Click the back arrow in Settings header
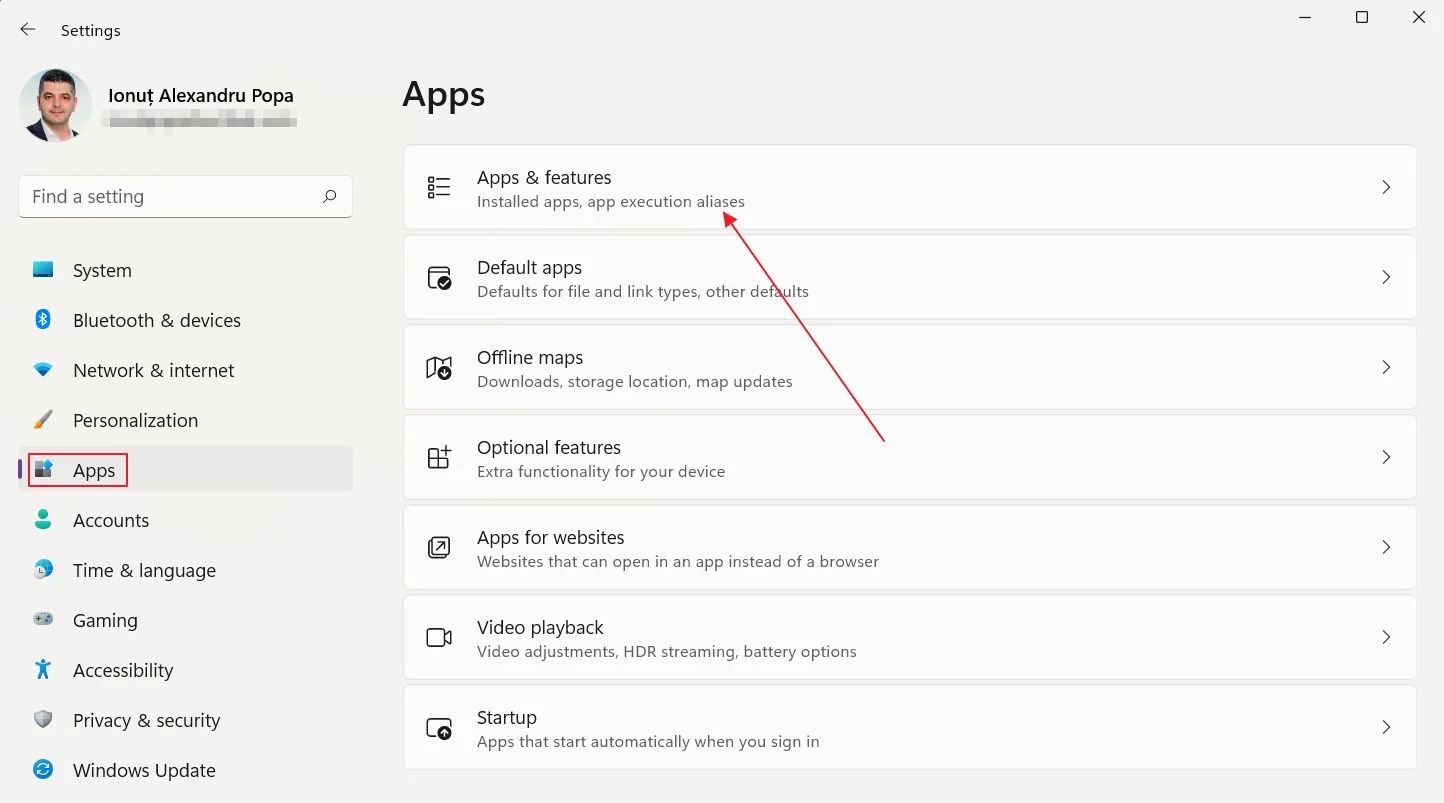The width and height of the screenshot is (1444, 803). pyautogui.click(x=28, y=30)
